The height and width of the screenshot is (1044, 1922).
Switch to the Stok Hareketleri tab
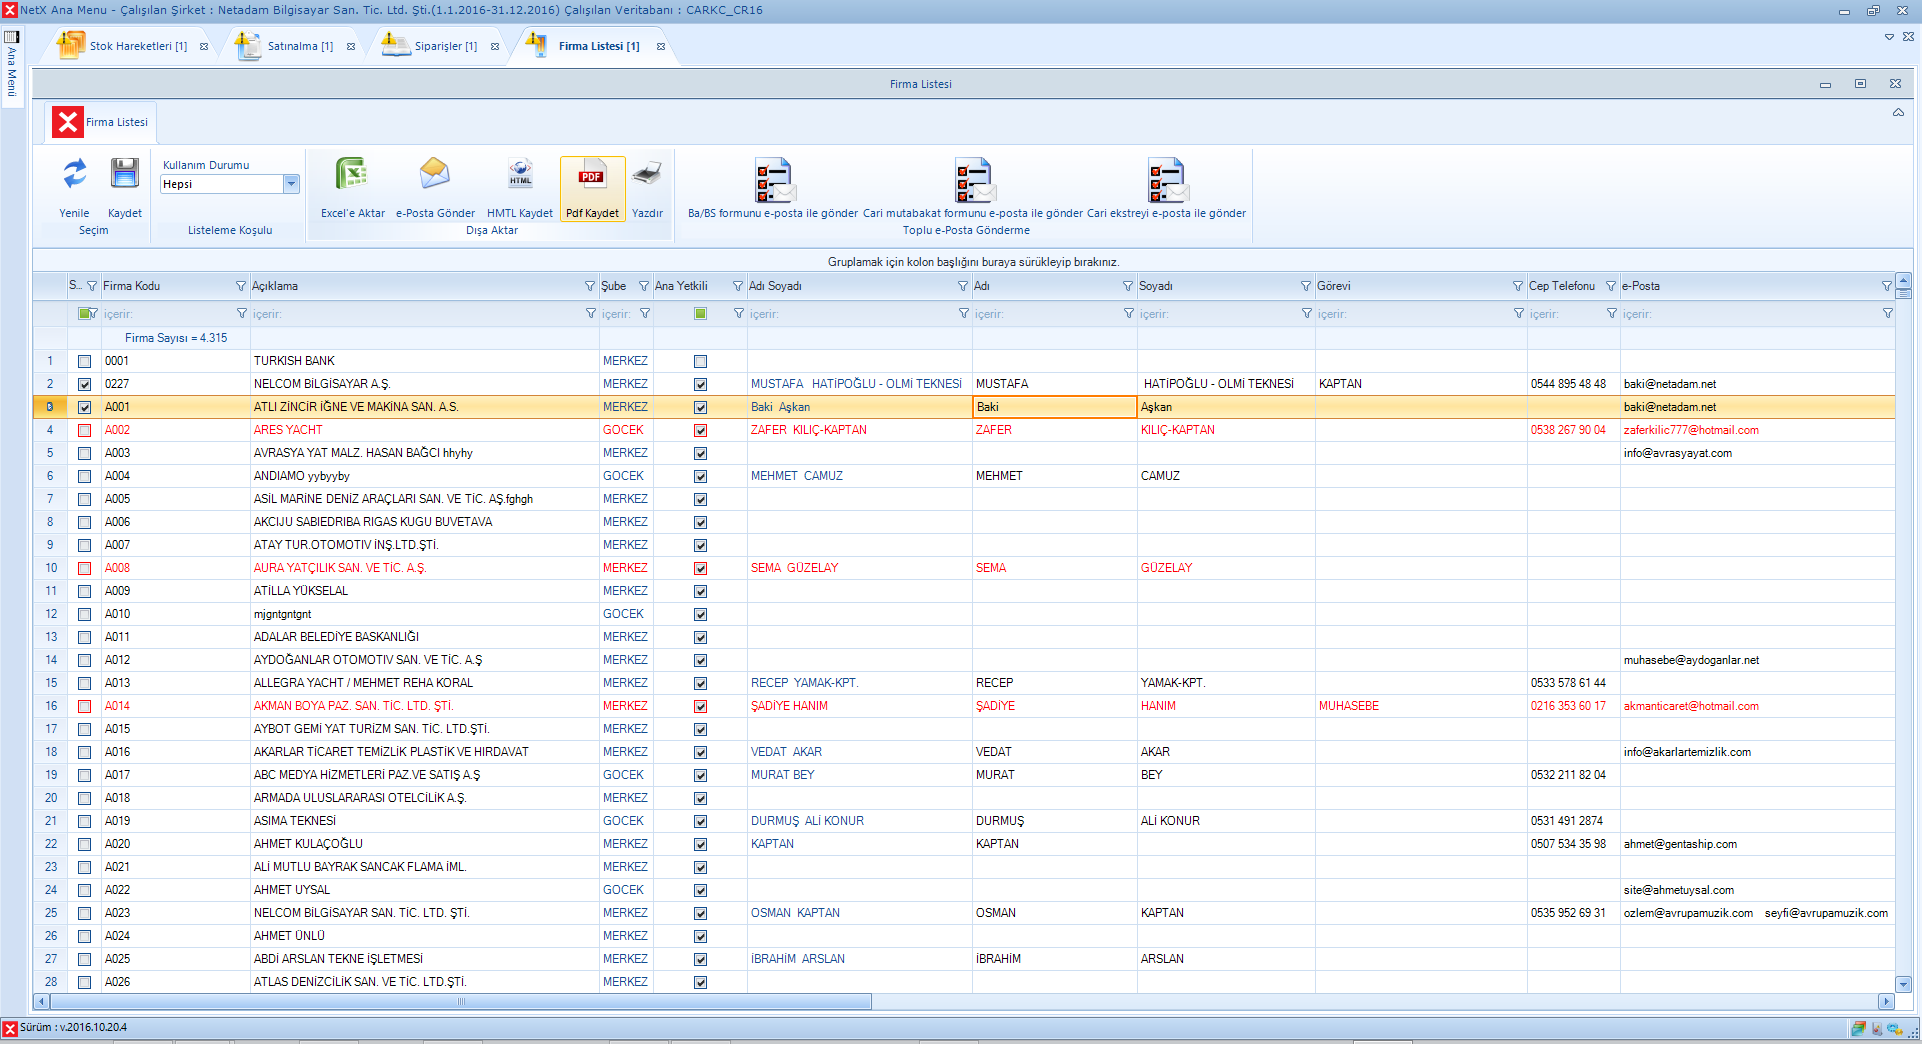click(137, 46)
